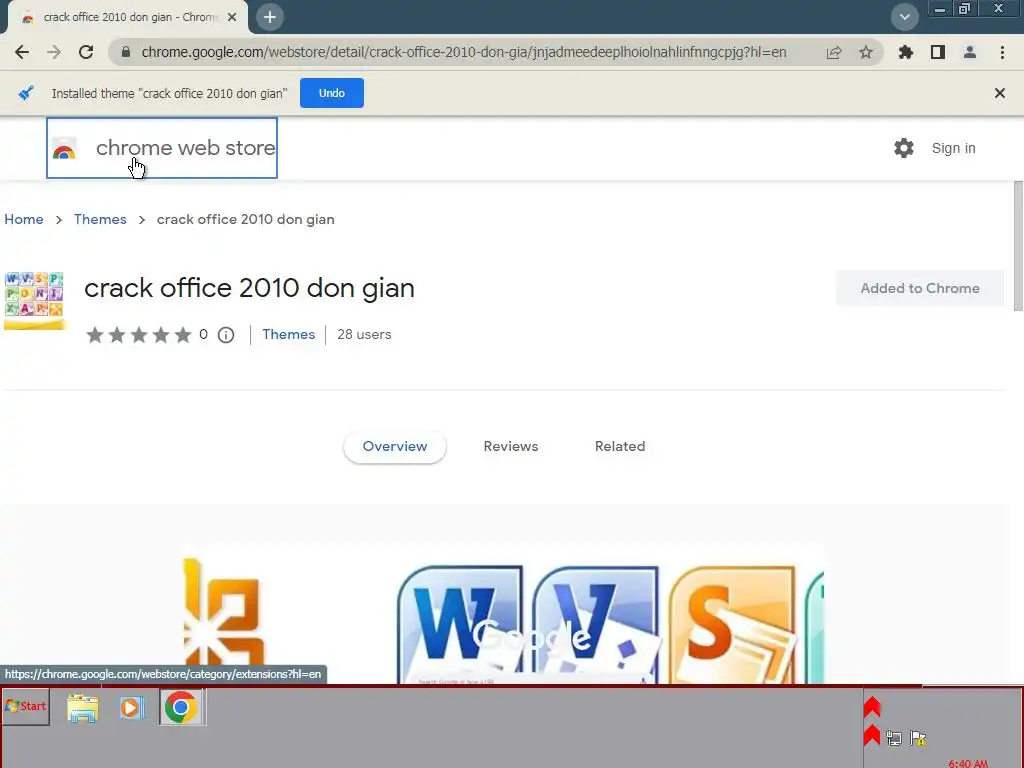
Task: Close the crack office 2010 don gian tab
Action: [x=232, y=18]
